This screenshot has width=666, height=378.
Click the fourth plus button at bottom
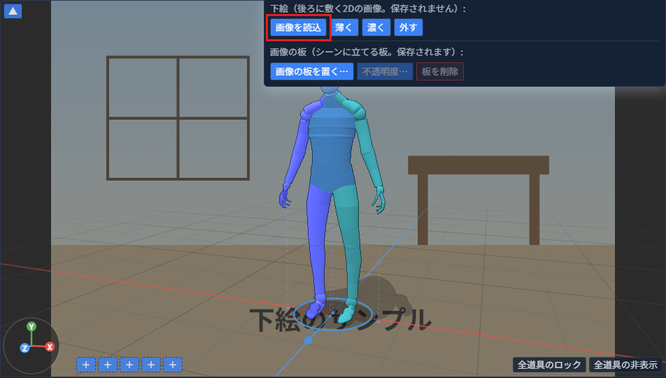(x=151, y=365)
